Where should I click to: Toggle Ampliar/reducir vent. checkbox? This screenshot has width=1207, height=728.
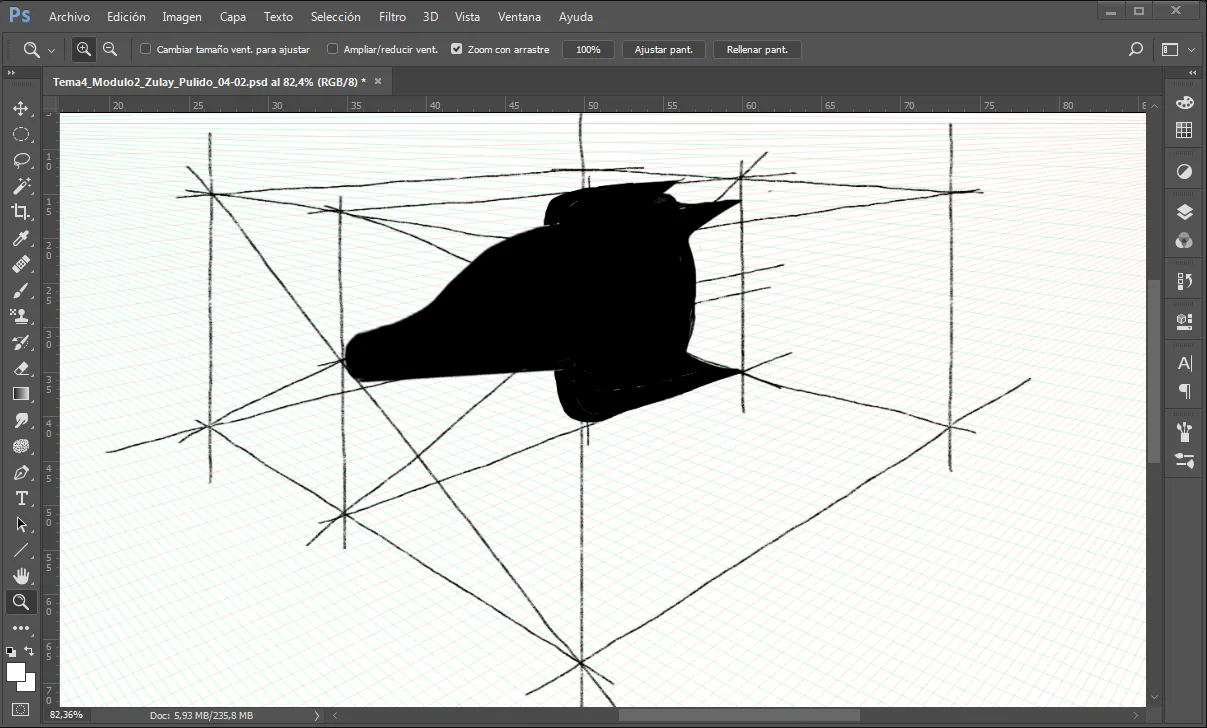click(332, 49)
